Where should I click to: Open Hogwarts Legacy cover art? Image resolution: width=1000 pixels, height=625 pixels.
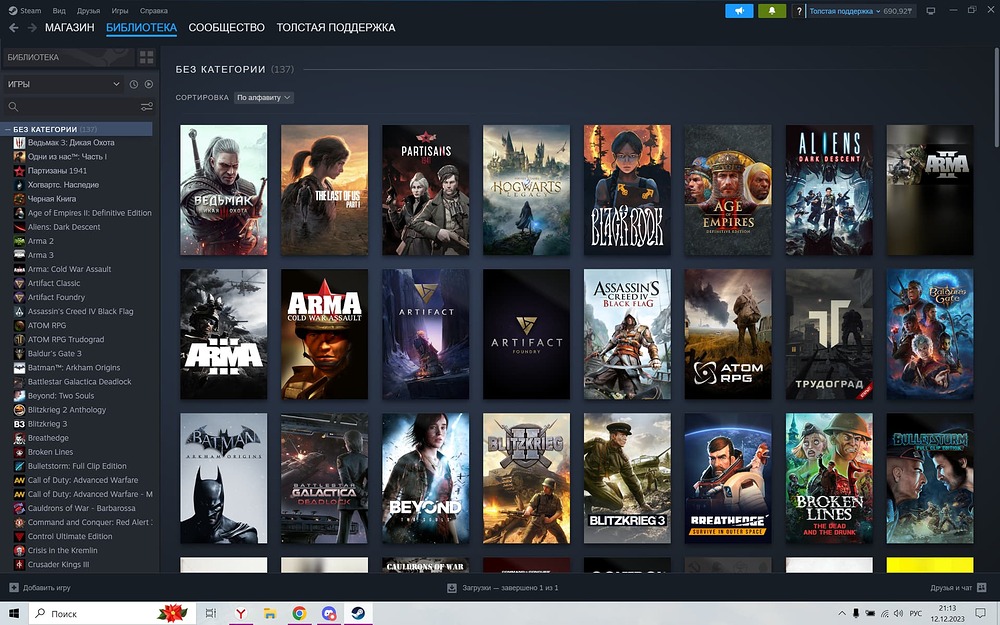(526, 190)
